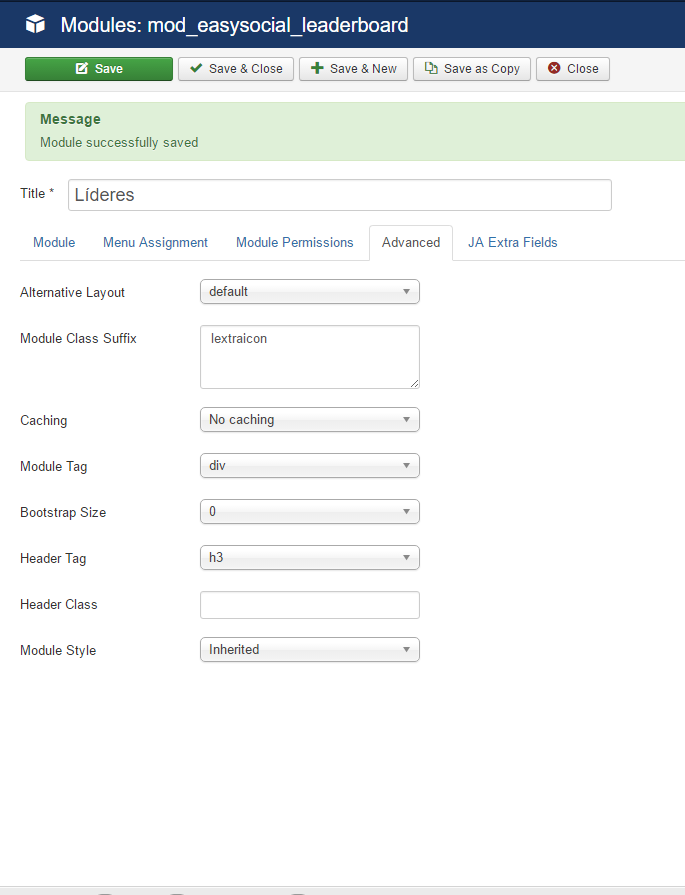Screen dimensions: 685x895
Task: Expand the Module Style dropdown
Action: (x=310, y=650)
